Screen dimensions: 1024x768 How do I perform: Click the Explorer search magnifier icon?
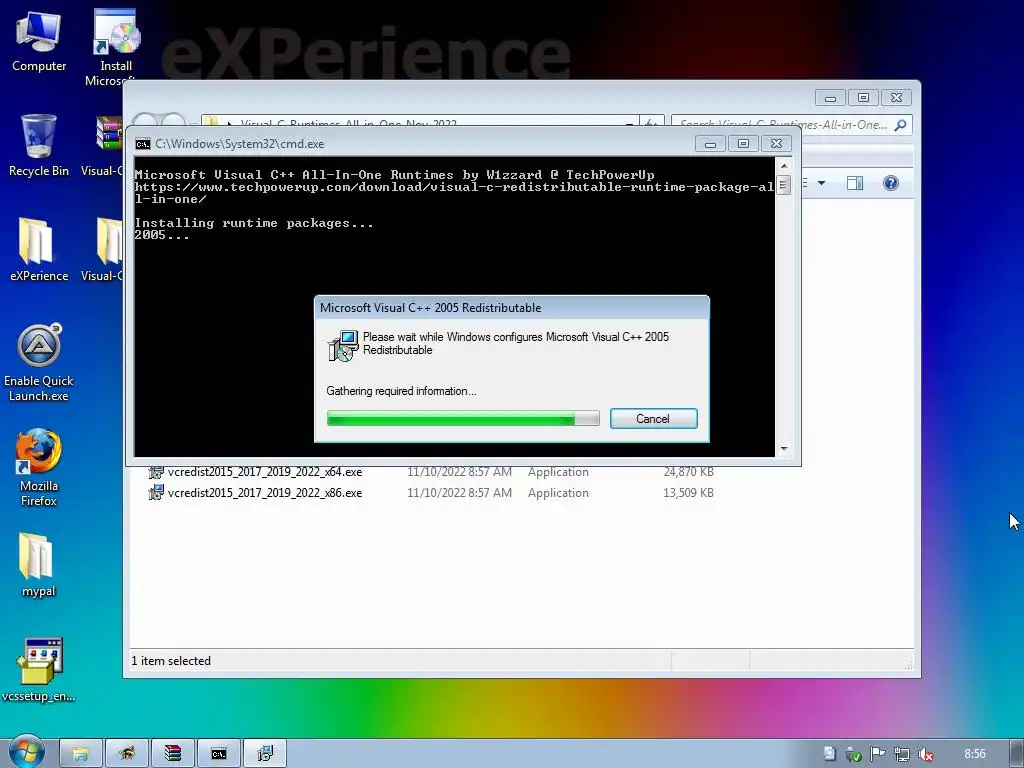(x=901, y=124)
